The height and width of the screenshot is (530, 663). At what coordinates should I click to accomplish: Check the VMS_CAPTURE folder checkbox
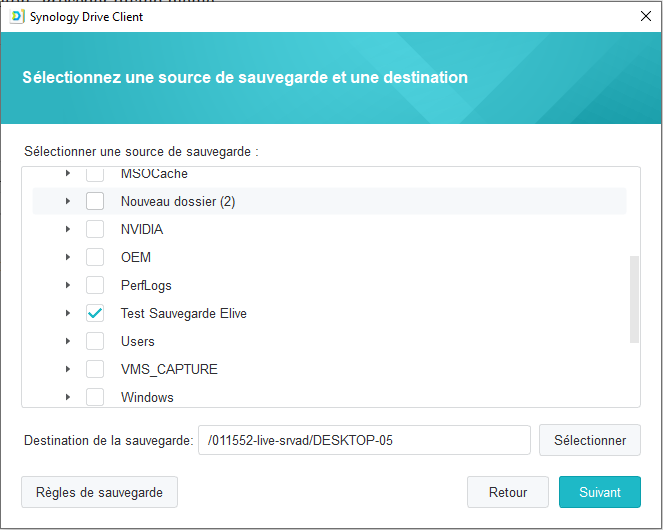tap(95, 369)
